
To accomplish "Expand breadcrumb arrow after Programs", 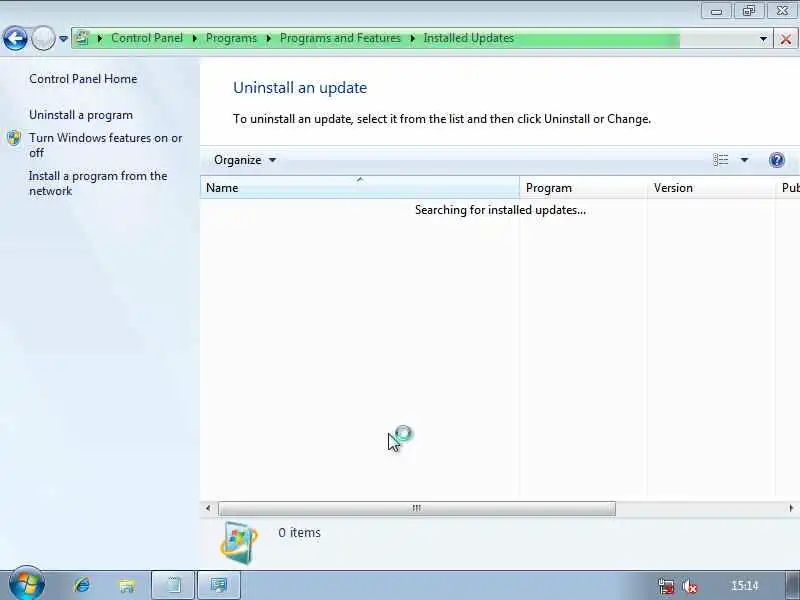I will (x=268, y=38).
